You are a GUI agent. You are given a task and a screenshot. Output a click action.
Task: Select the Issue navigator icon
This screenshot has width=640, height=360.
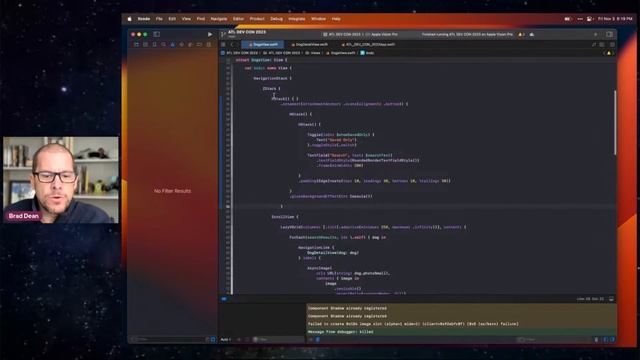pos(172,44)
